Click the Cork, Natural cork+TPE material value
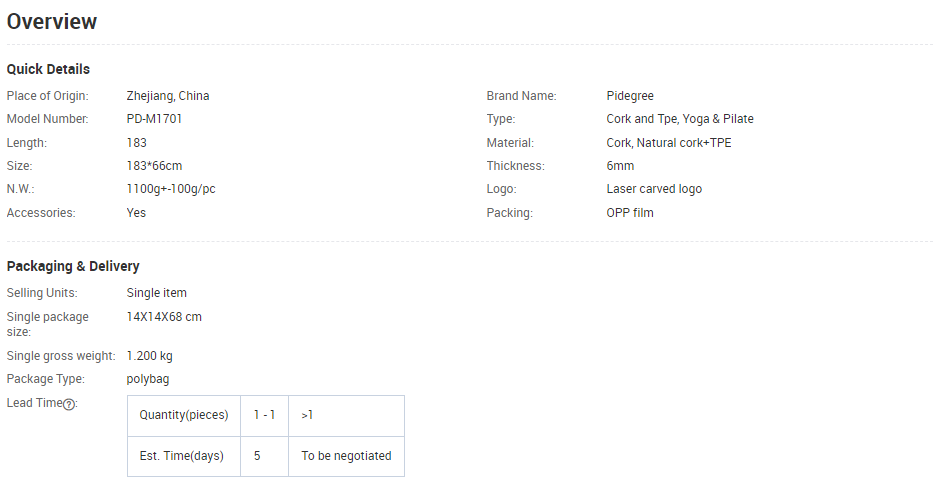Image resolution: width=940 pixels, height=497 pixels. (x=669, y=143)
